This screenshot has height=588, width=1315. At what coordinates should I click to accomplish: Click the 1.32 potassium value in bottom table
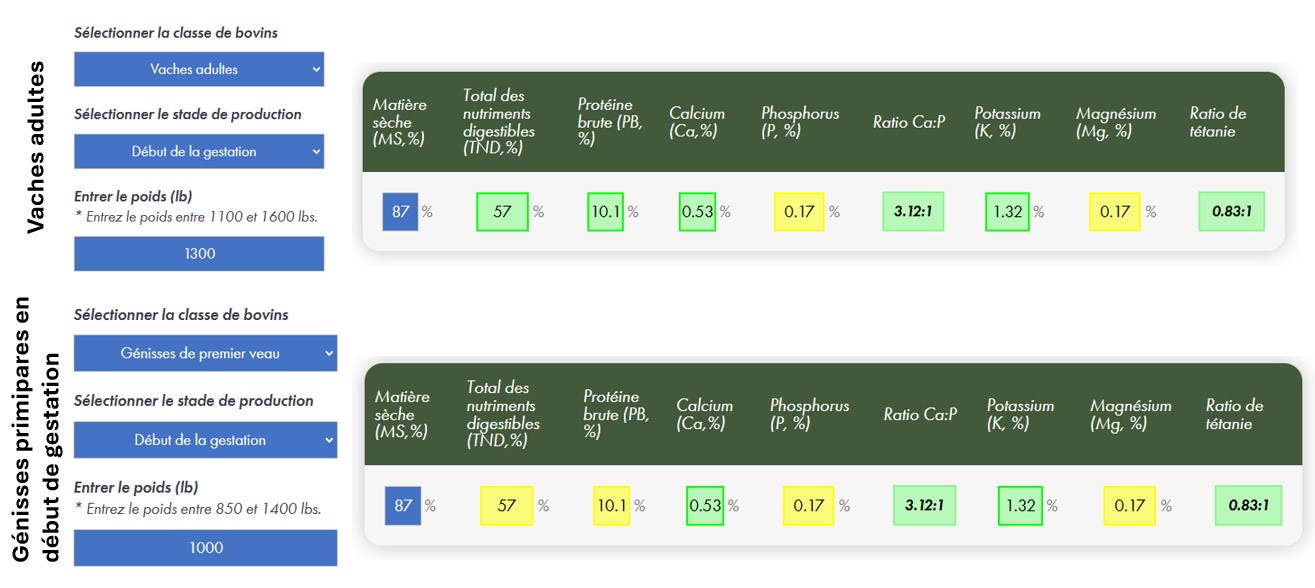point(1020,506)
